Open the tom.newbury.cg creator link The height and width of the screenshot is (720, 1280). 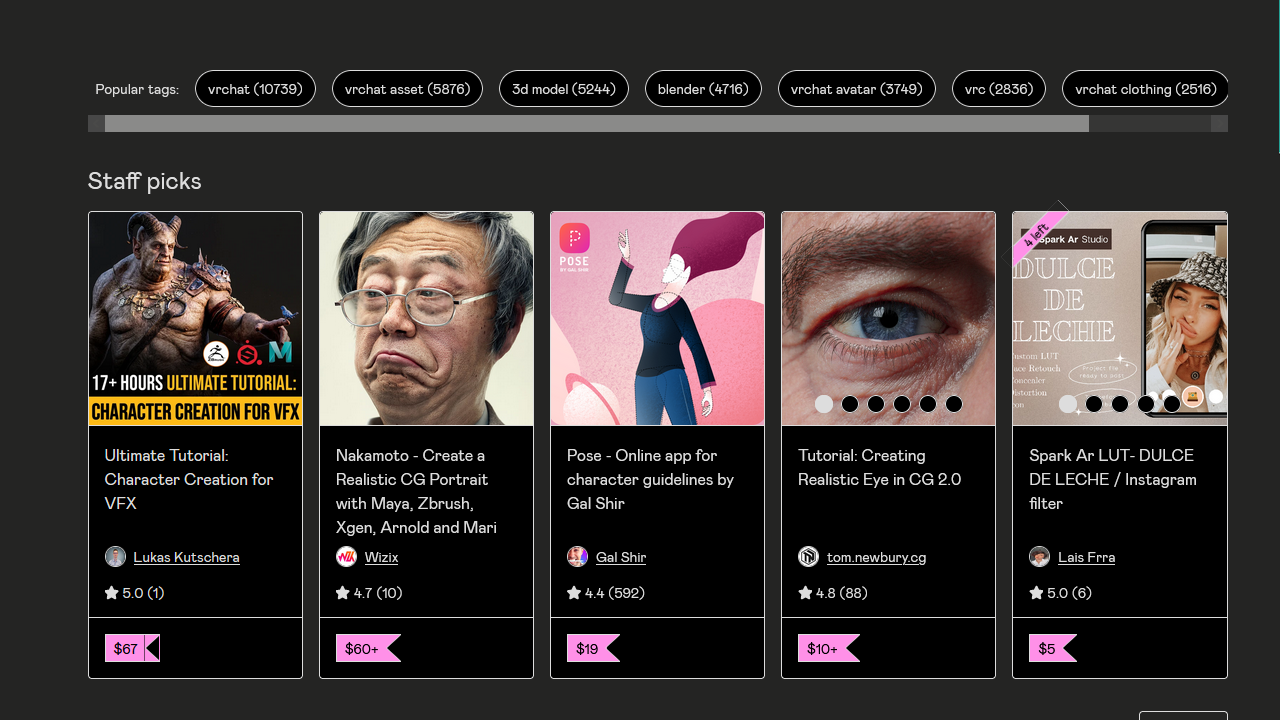point(876,557)
